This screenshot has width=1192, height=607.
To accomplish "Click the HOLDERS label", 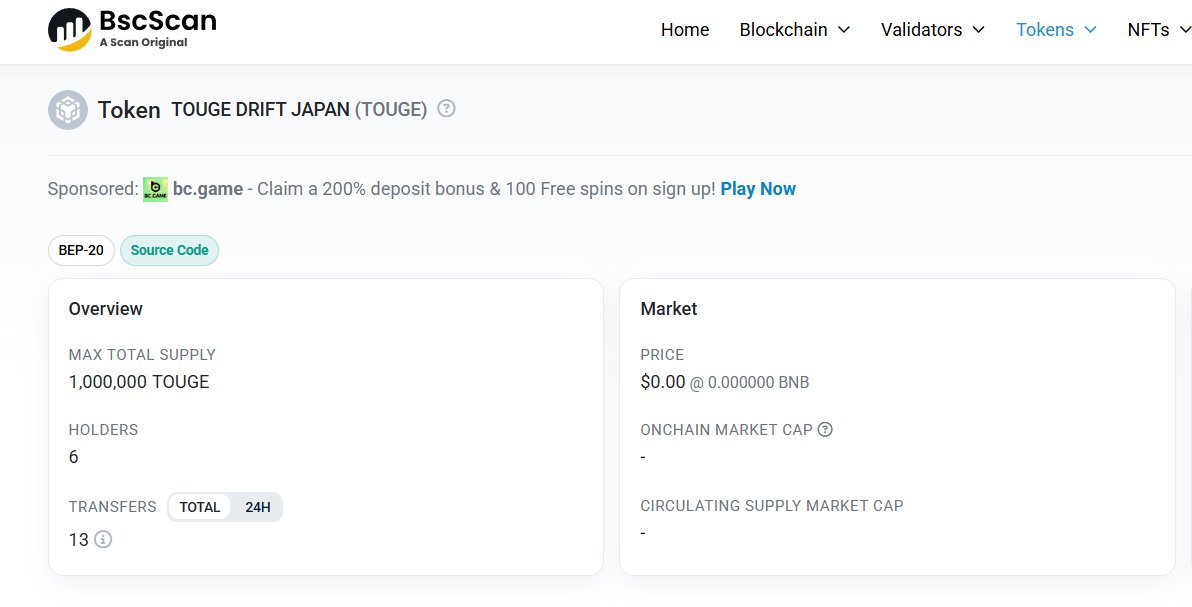I will pos(103,430).
